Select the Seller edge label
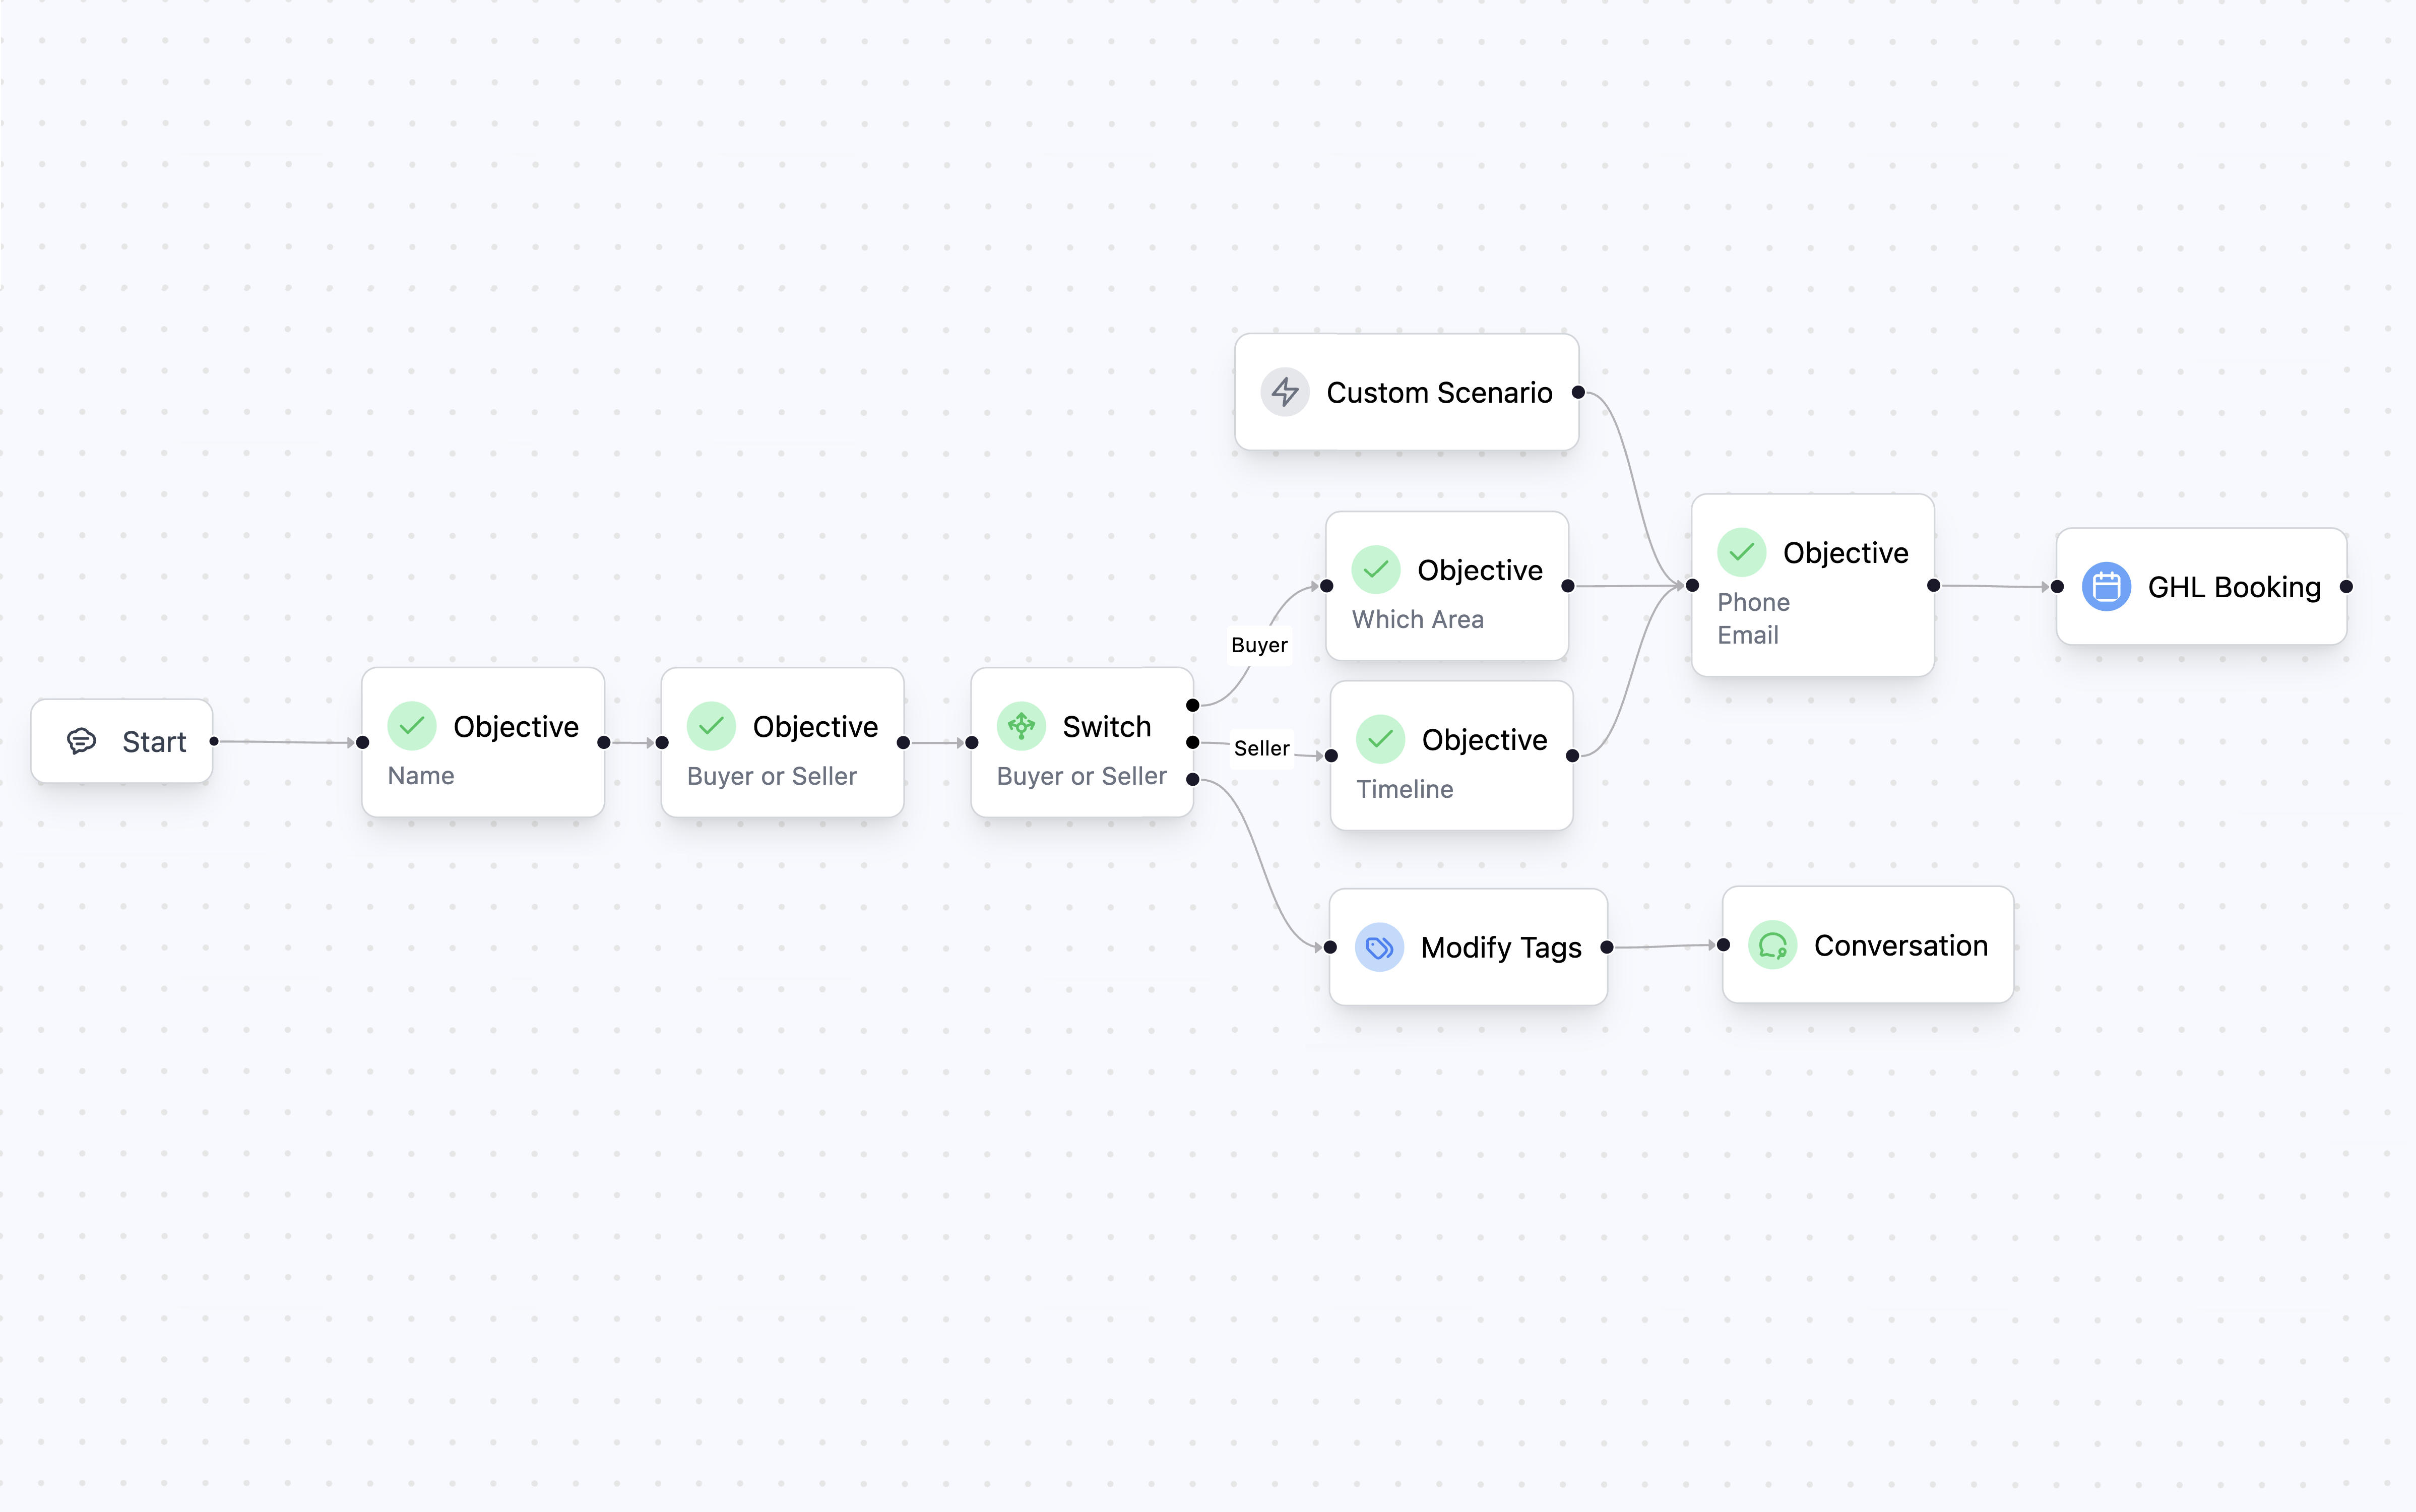This screenshot has height=1512, width=2416. (1261, 748)
